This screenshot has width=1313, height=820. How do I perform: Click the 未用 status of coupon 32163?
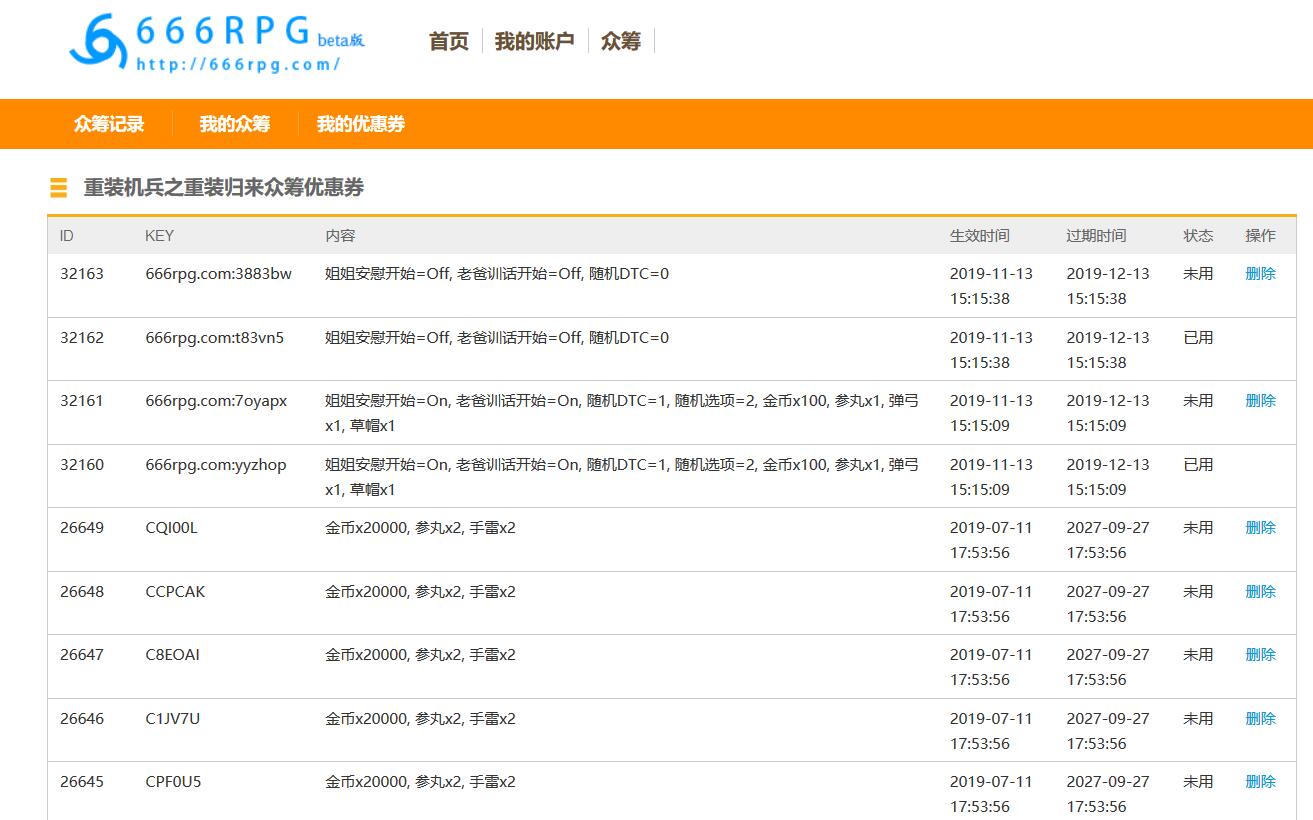[x=1198, y=273]
